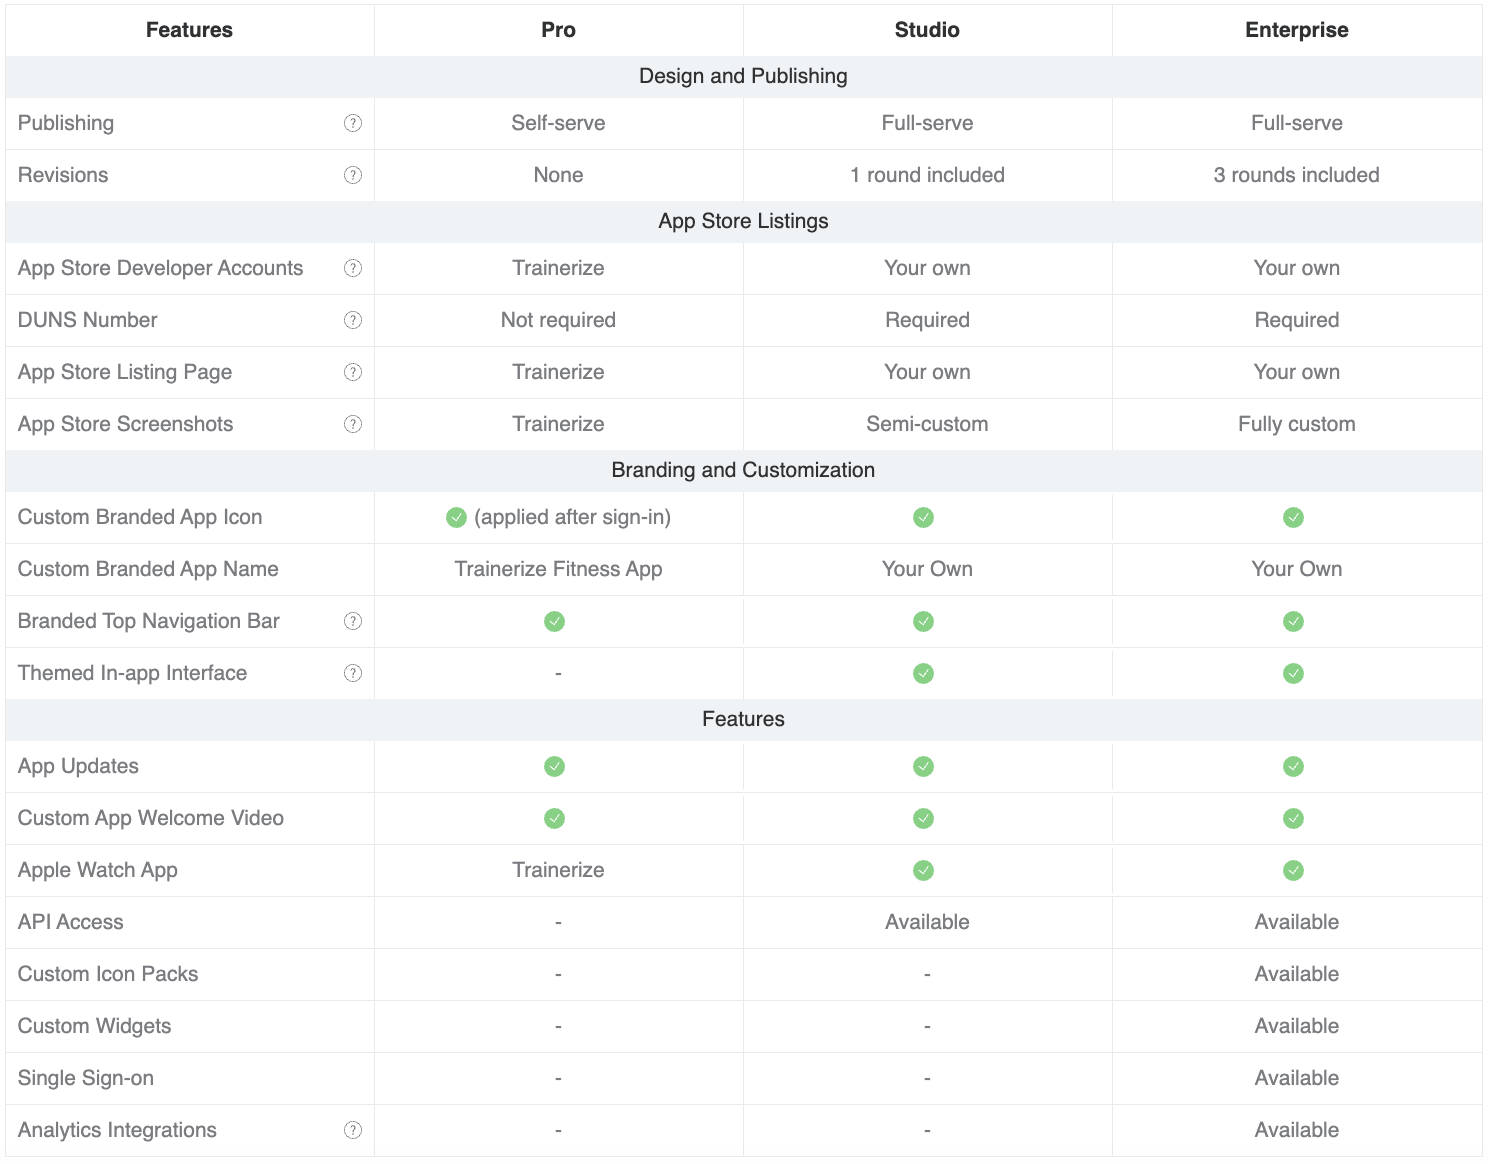
Task: Click the Analytics Integrations help icon
Action: click(353, 1130)
